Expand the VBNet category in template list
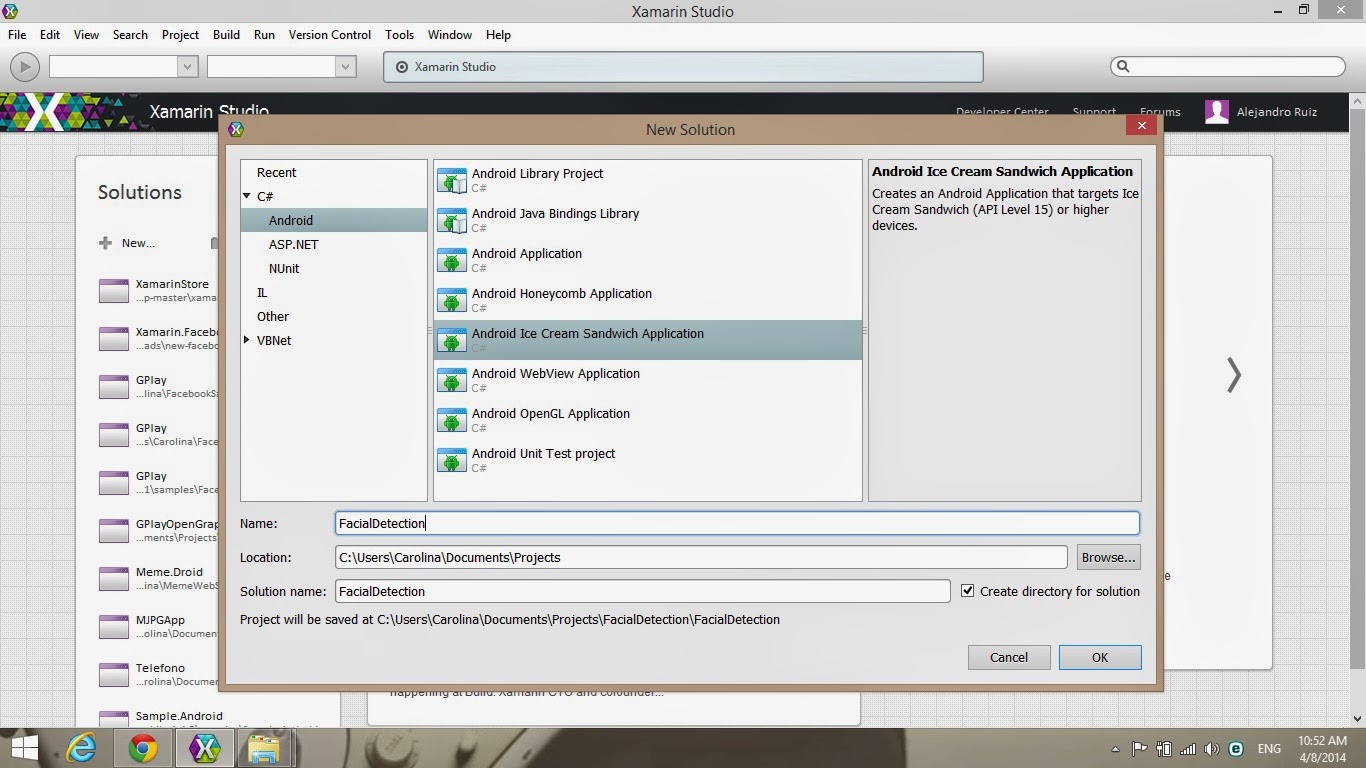1366x768 pixels. pos(247,340)
